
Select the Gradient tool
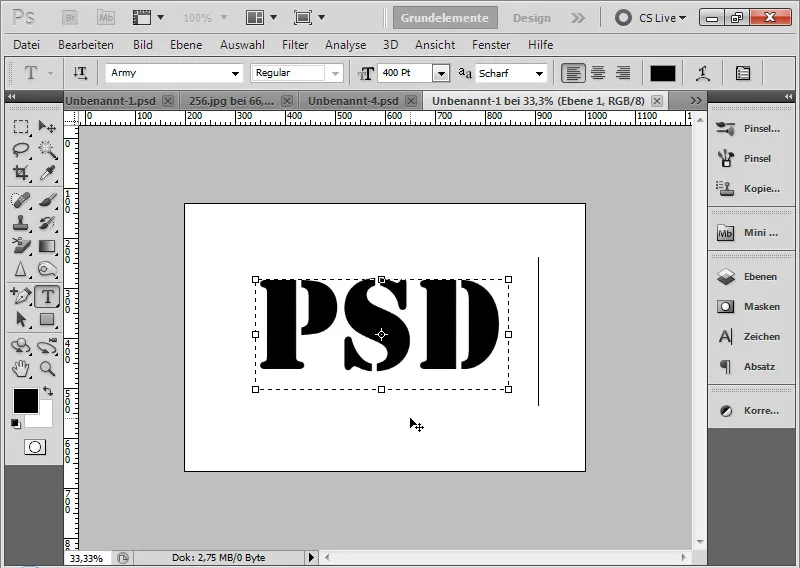[x=47, y=246]
